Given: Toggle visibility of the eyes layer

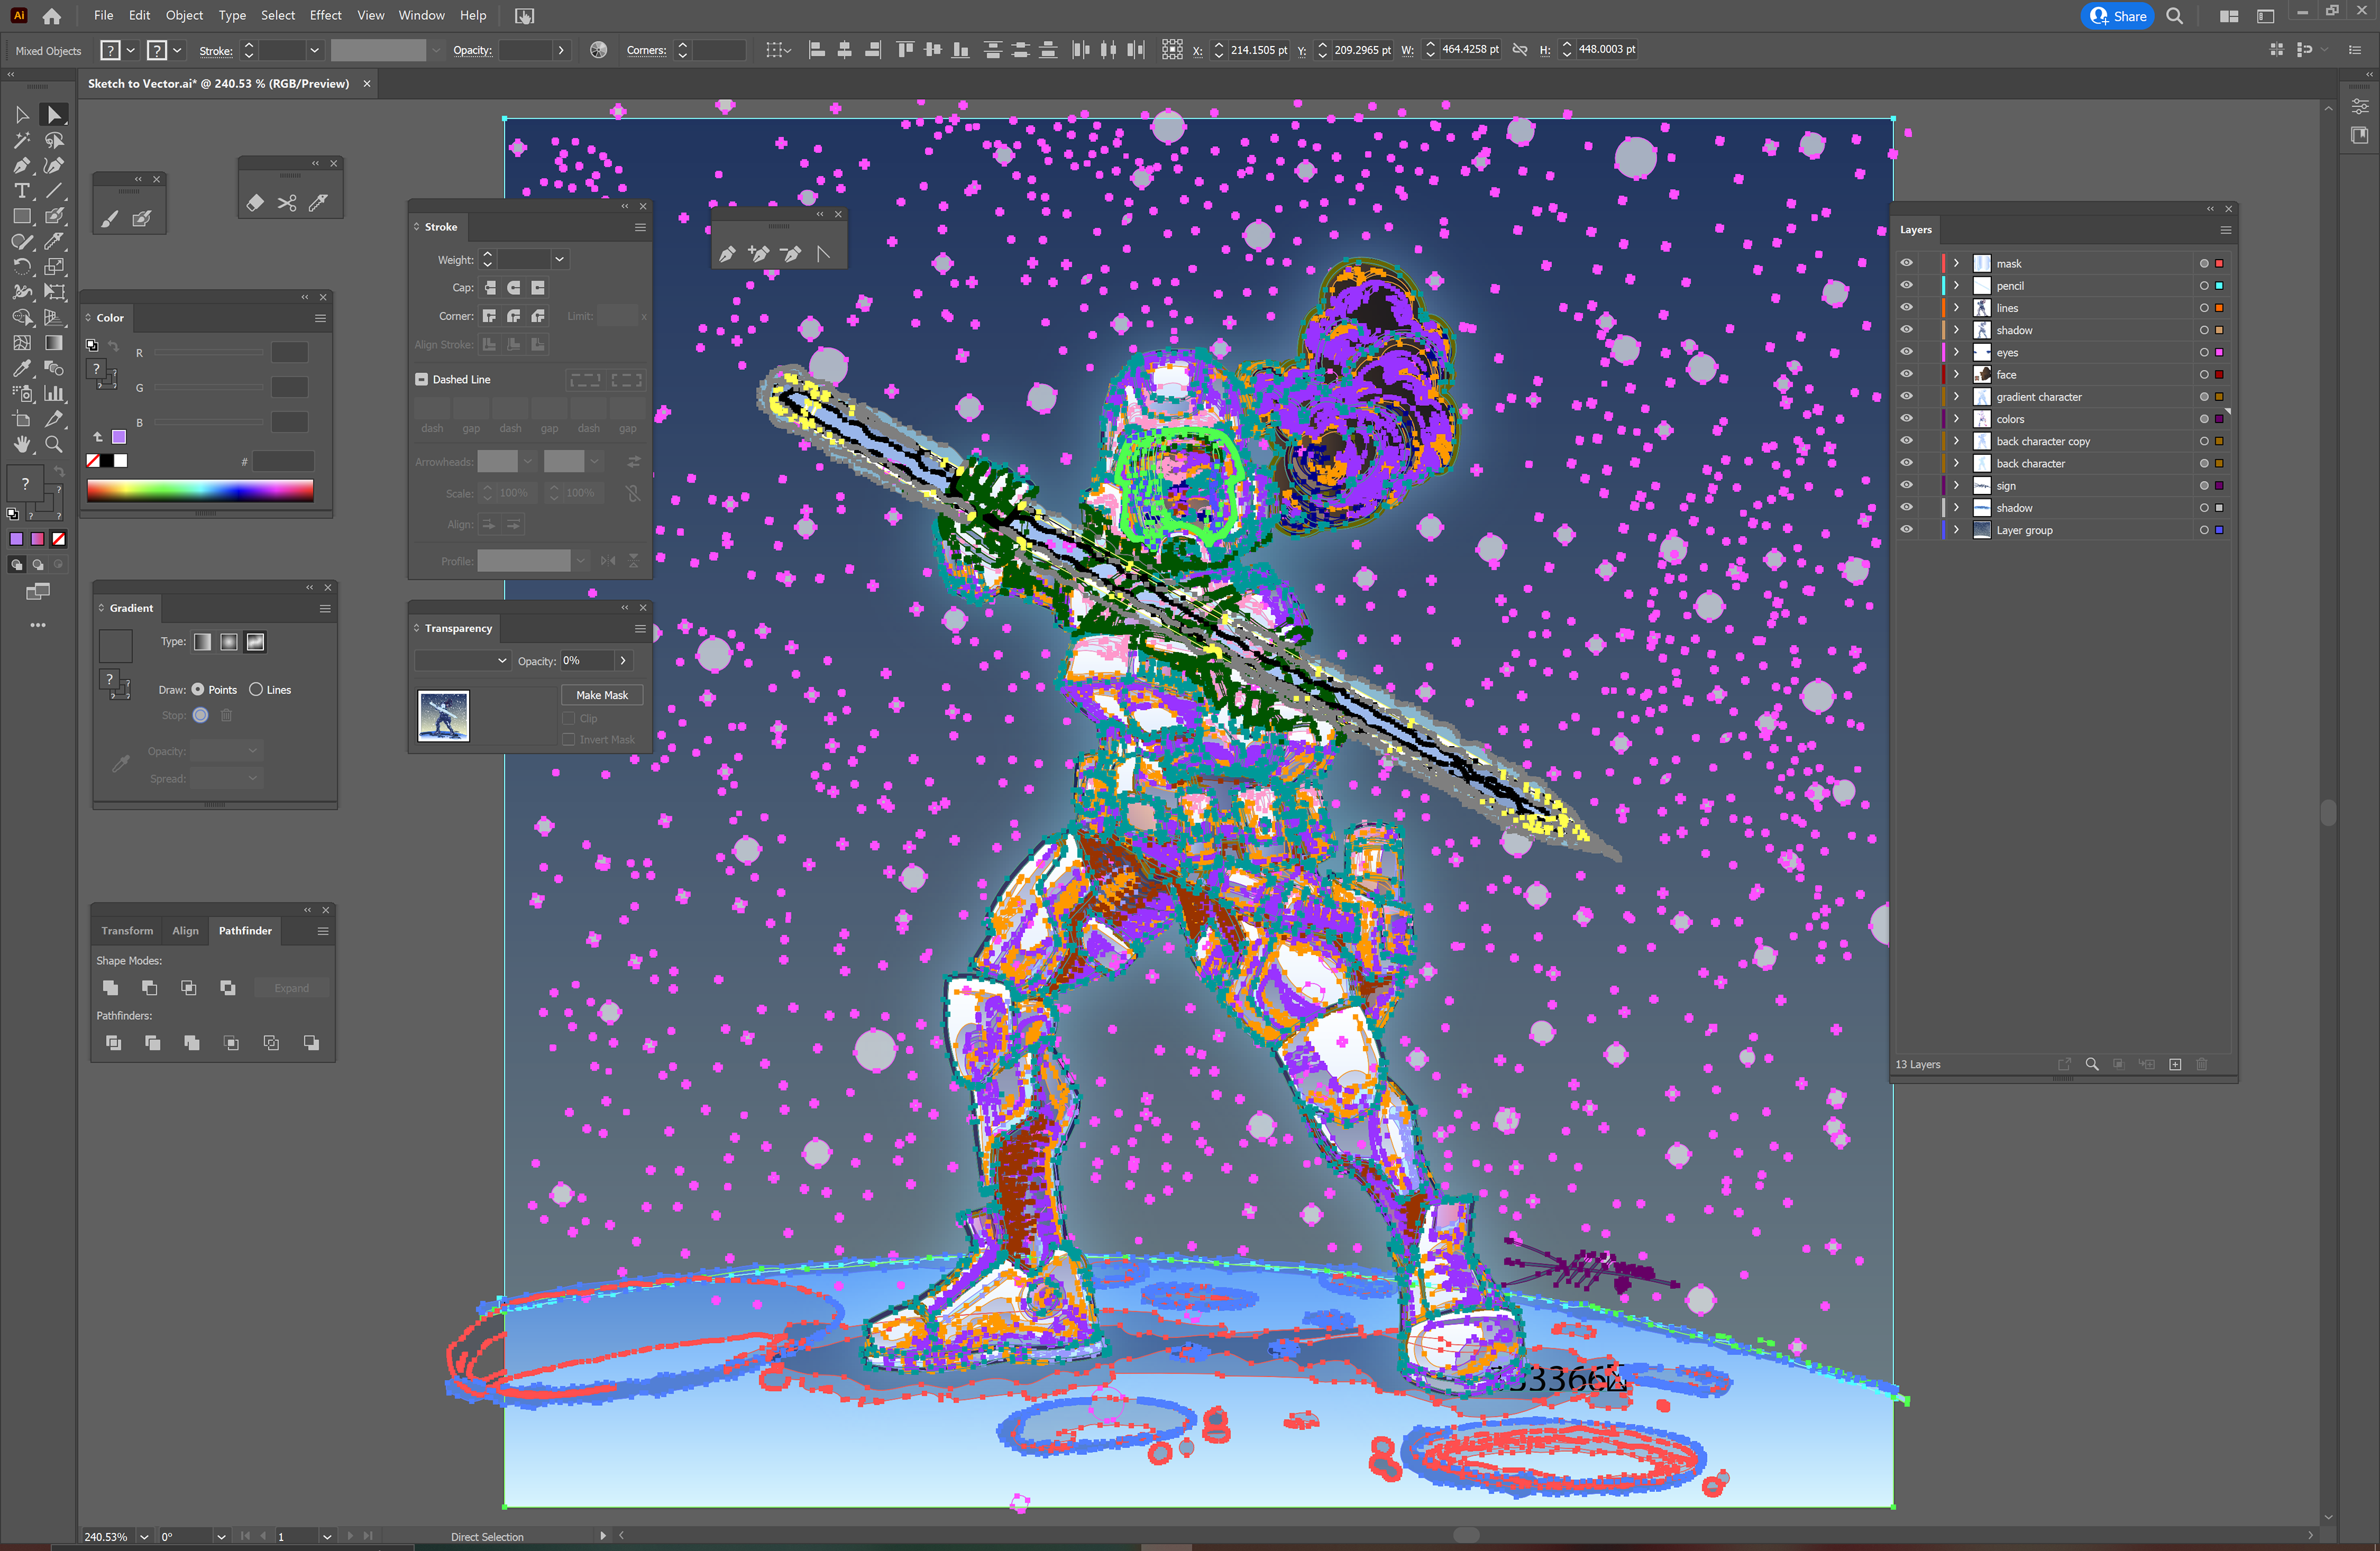Looking at the screenshot, I should click(x=1906, y=352).
